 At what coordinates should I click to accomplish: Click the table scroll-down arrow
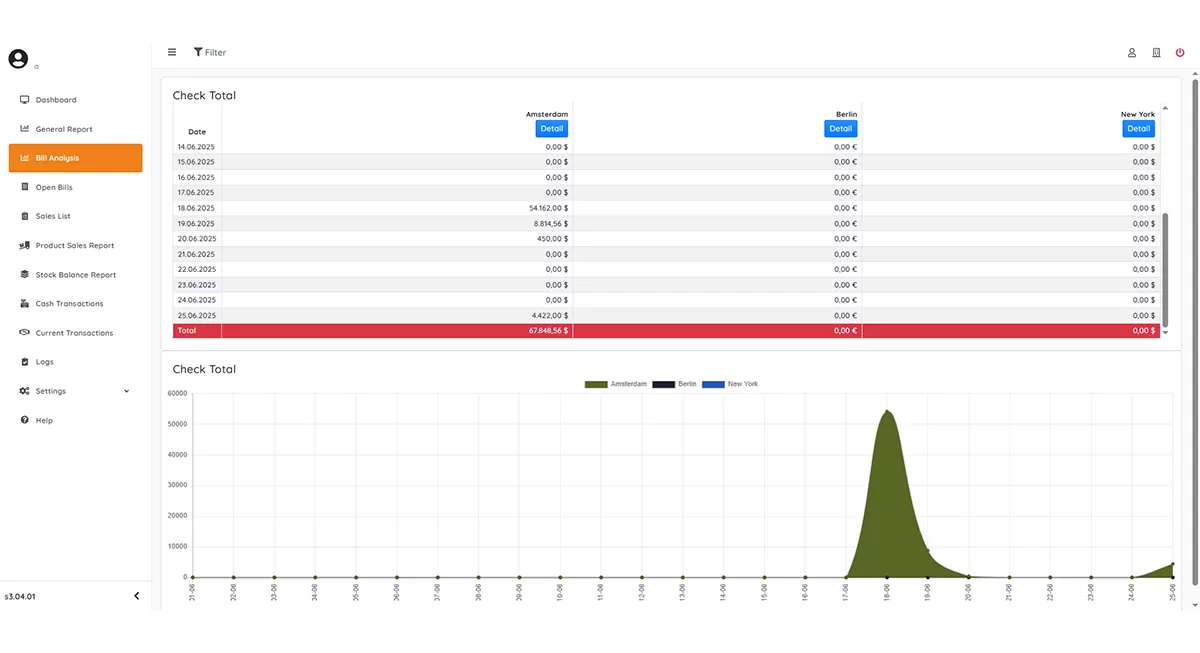click(1165, 332)
